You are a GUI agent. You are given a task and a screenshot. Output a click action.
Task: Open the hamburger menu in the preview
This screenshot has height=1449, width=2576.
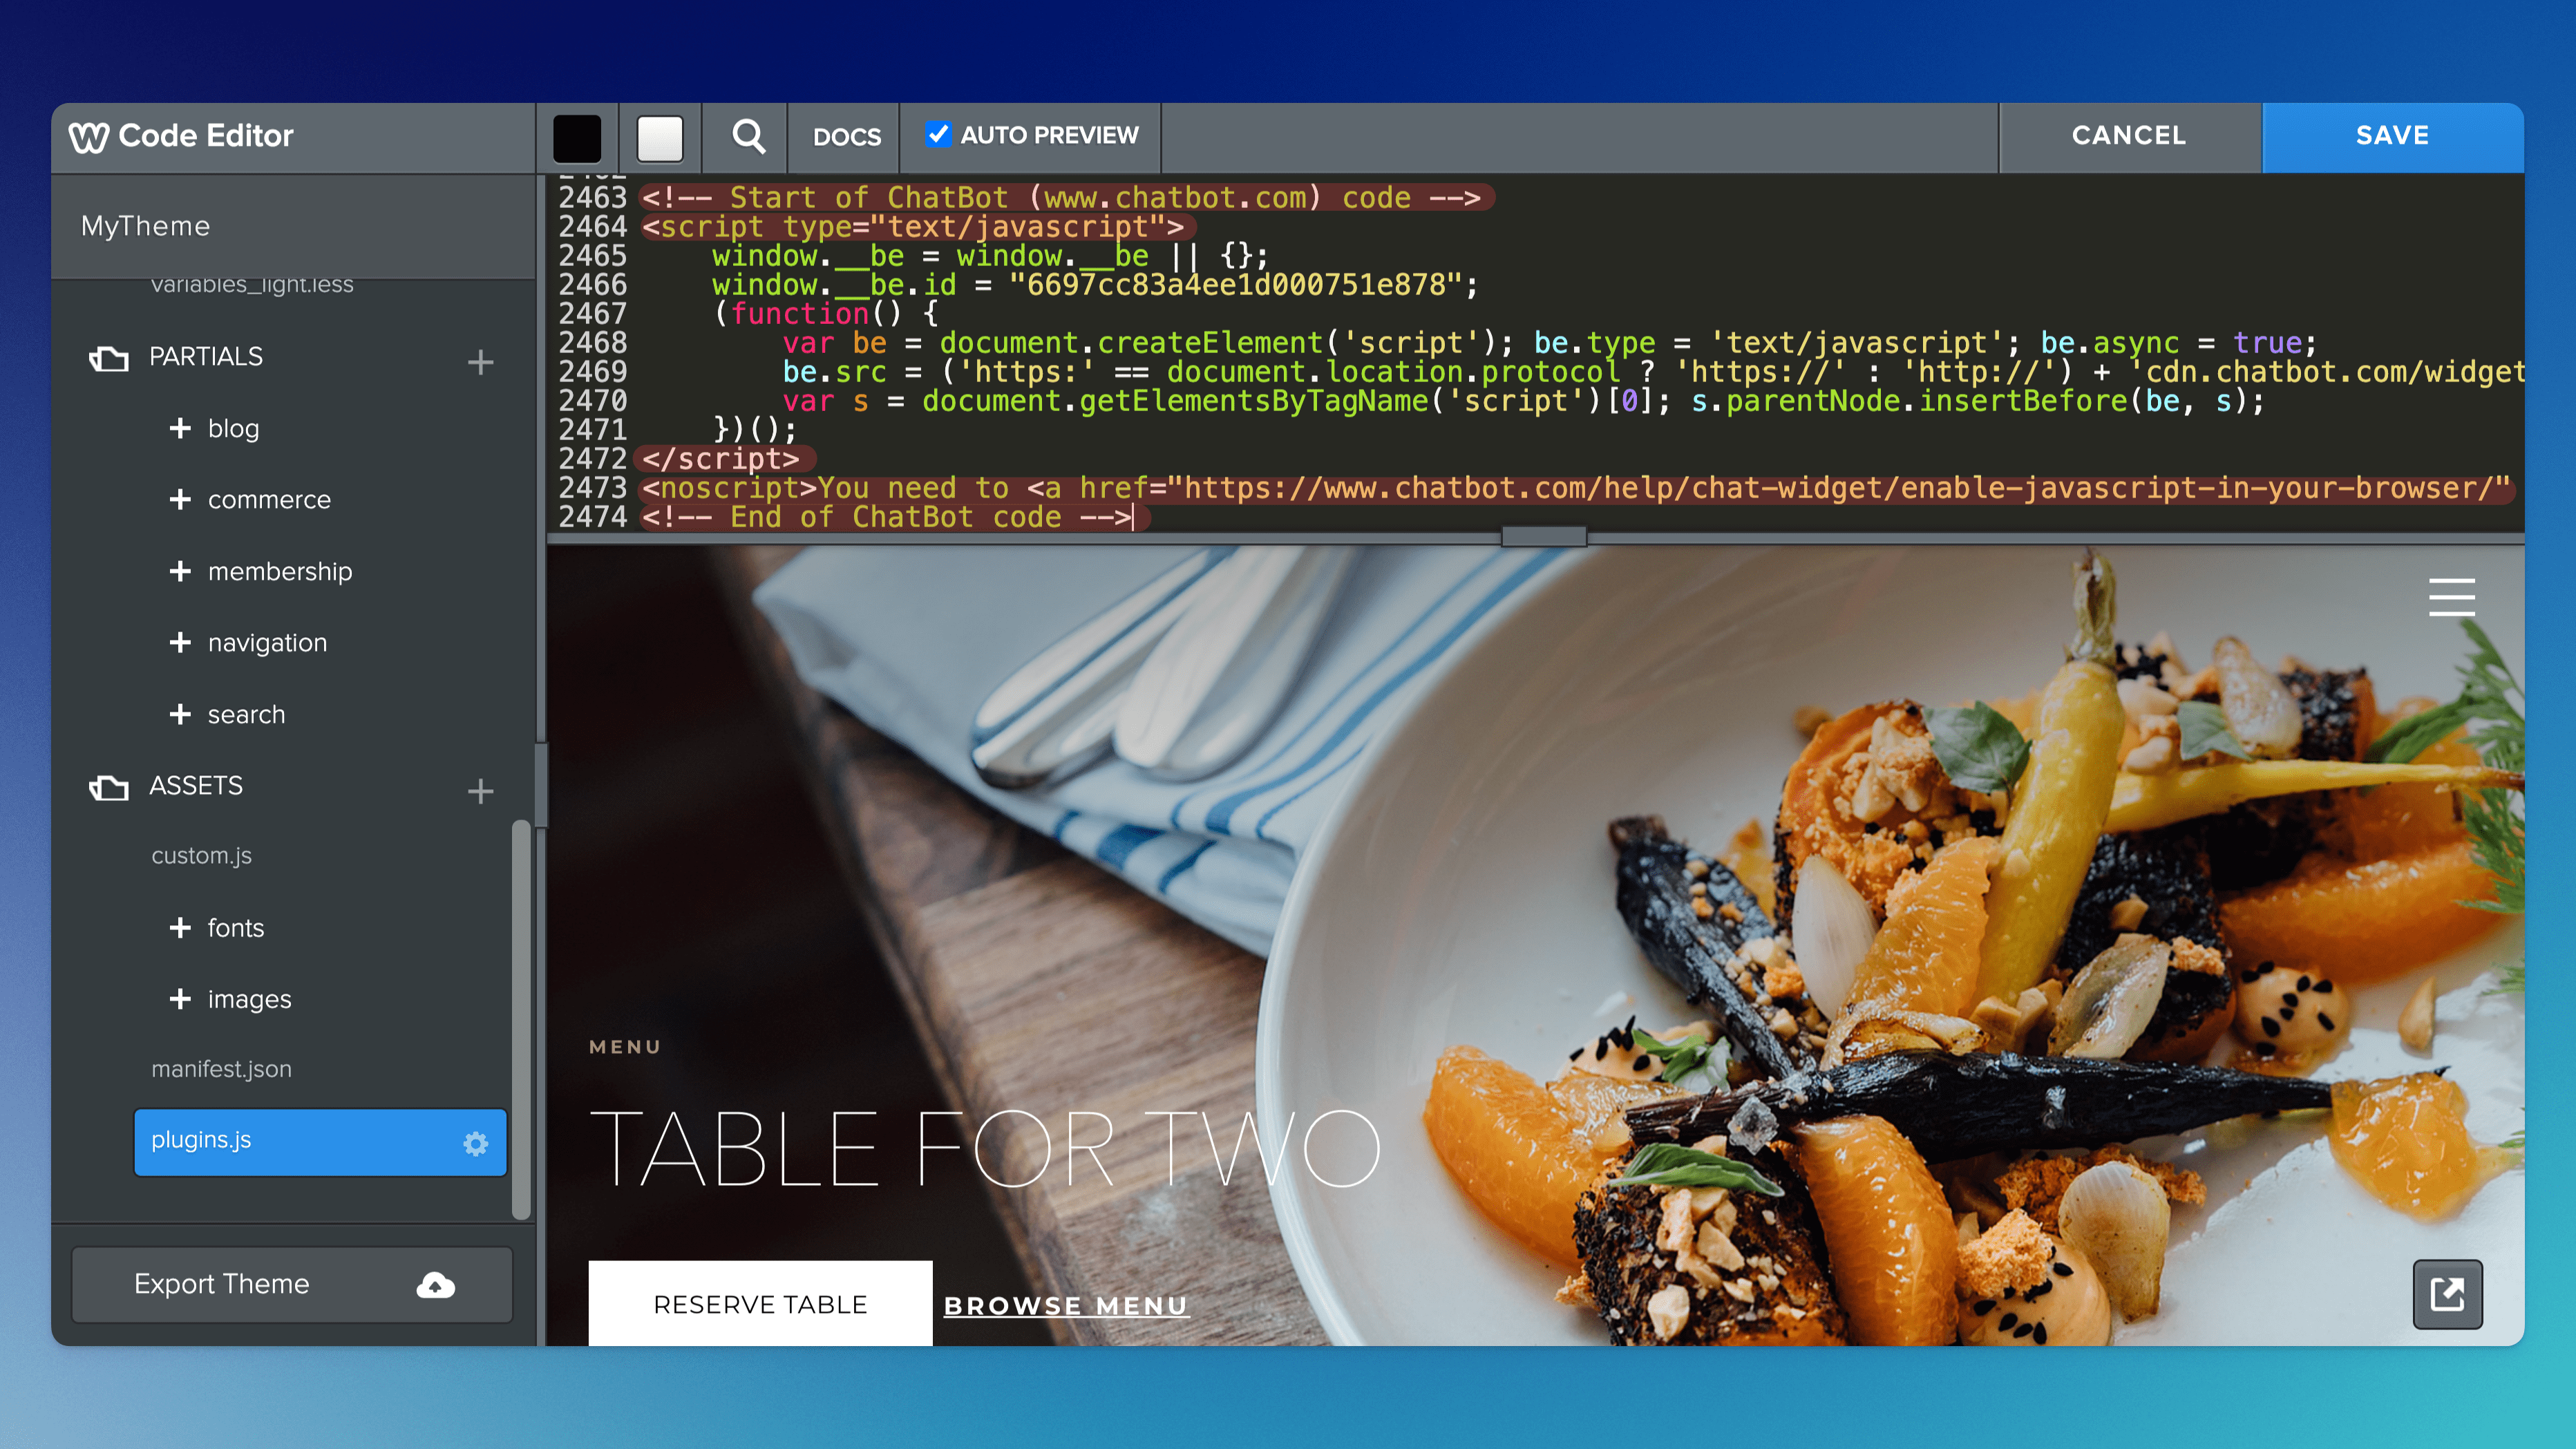[x=2451, y=597]
